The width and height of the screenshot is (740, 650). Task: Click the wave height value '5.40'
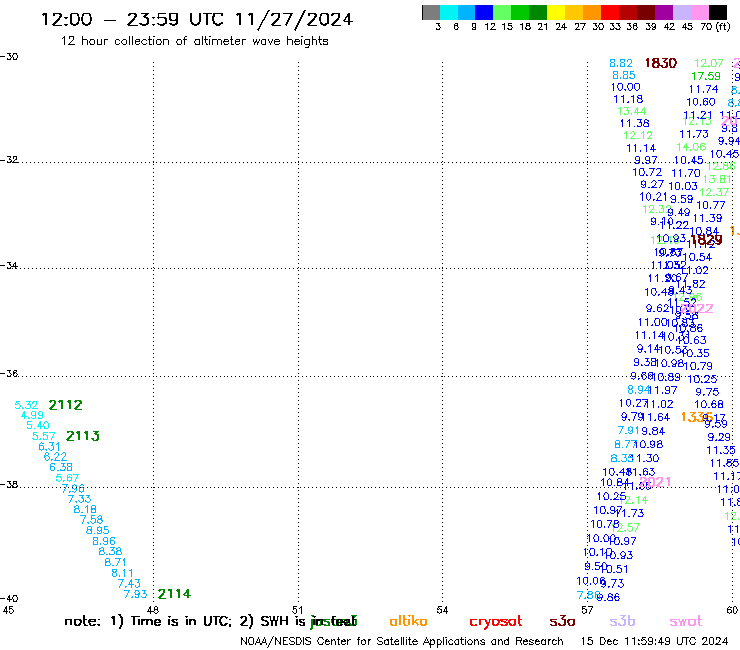coord(38,425)
